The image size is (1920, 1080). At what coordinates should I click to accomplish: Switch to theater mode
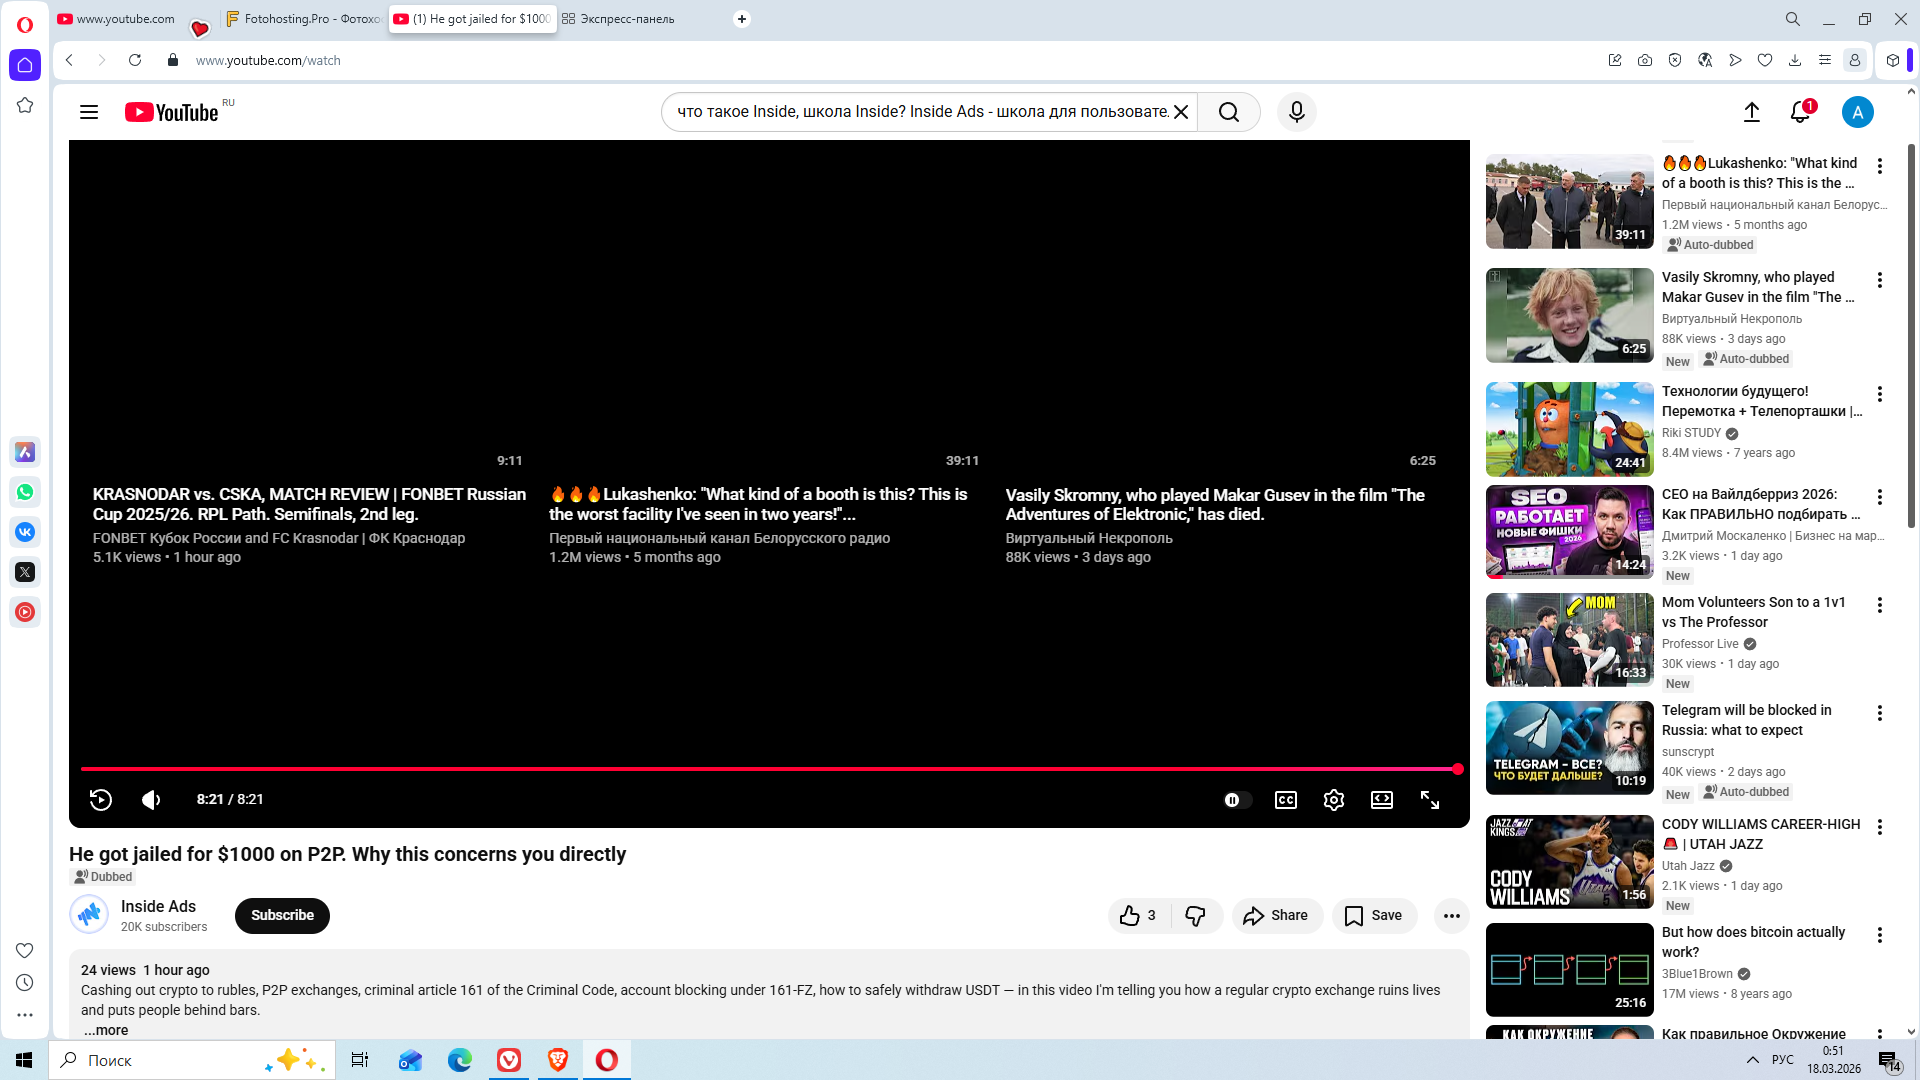click(1382, 800)
